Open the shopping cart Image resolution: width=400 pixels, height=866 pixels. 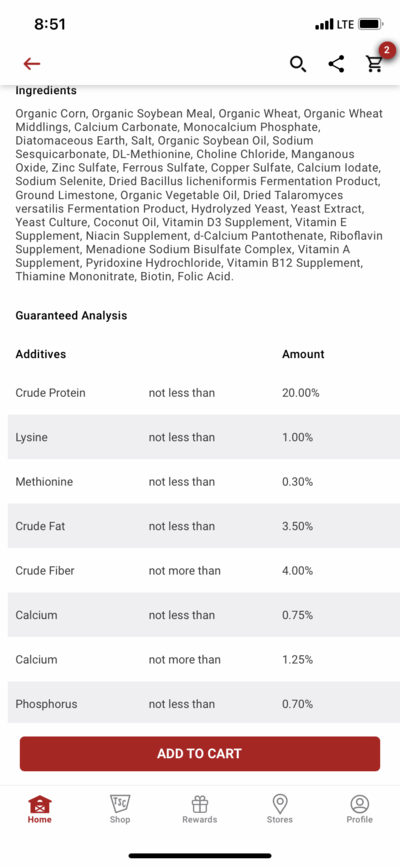375,65
